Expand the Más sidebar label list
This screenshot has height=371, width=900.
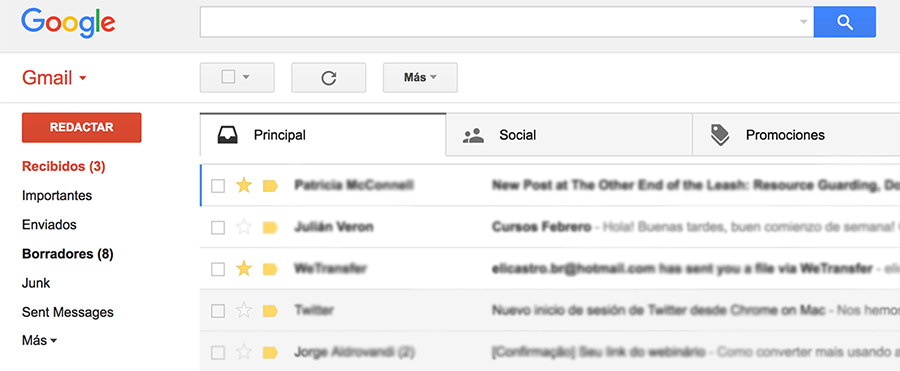pyautogui.click(x=40, y=341)
